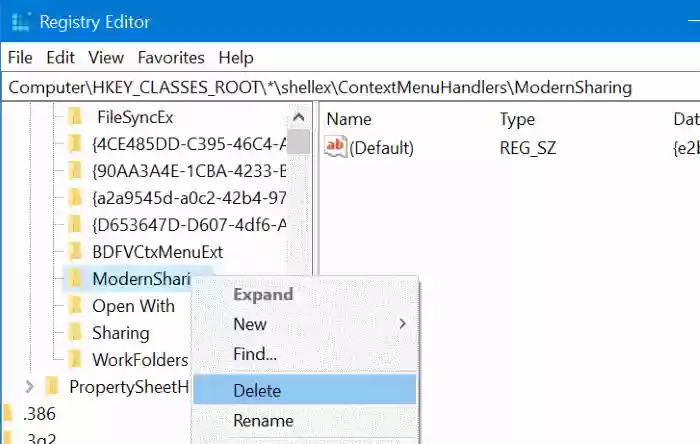Click the tree scrollbar up arrow
Viewport: 700px width, 444px height.
[x=299, y=117]
